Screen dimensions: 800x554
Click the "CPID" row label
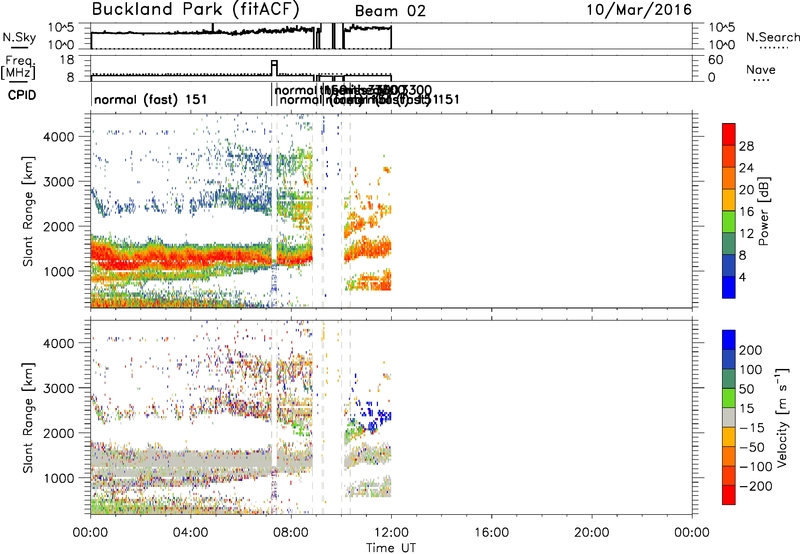coord(22,95)
